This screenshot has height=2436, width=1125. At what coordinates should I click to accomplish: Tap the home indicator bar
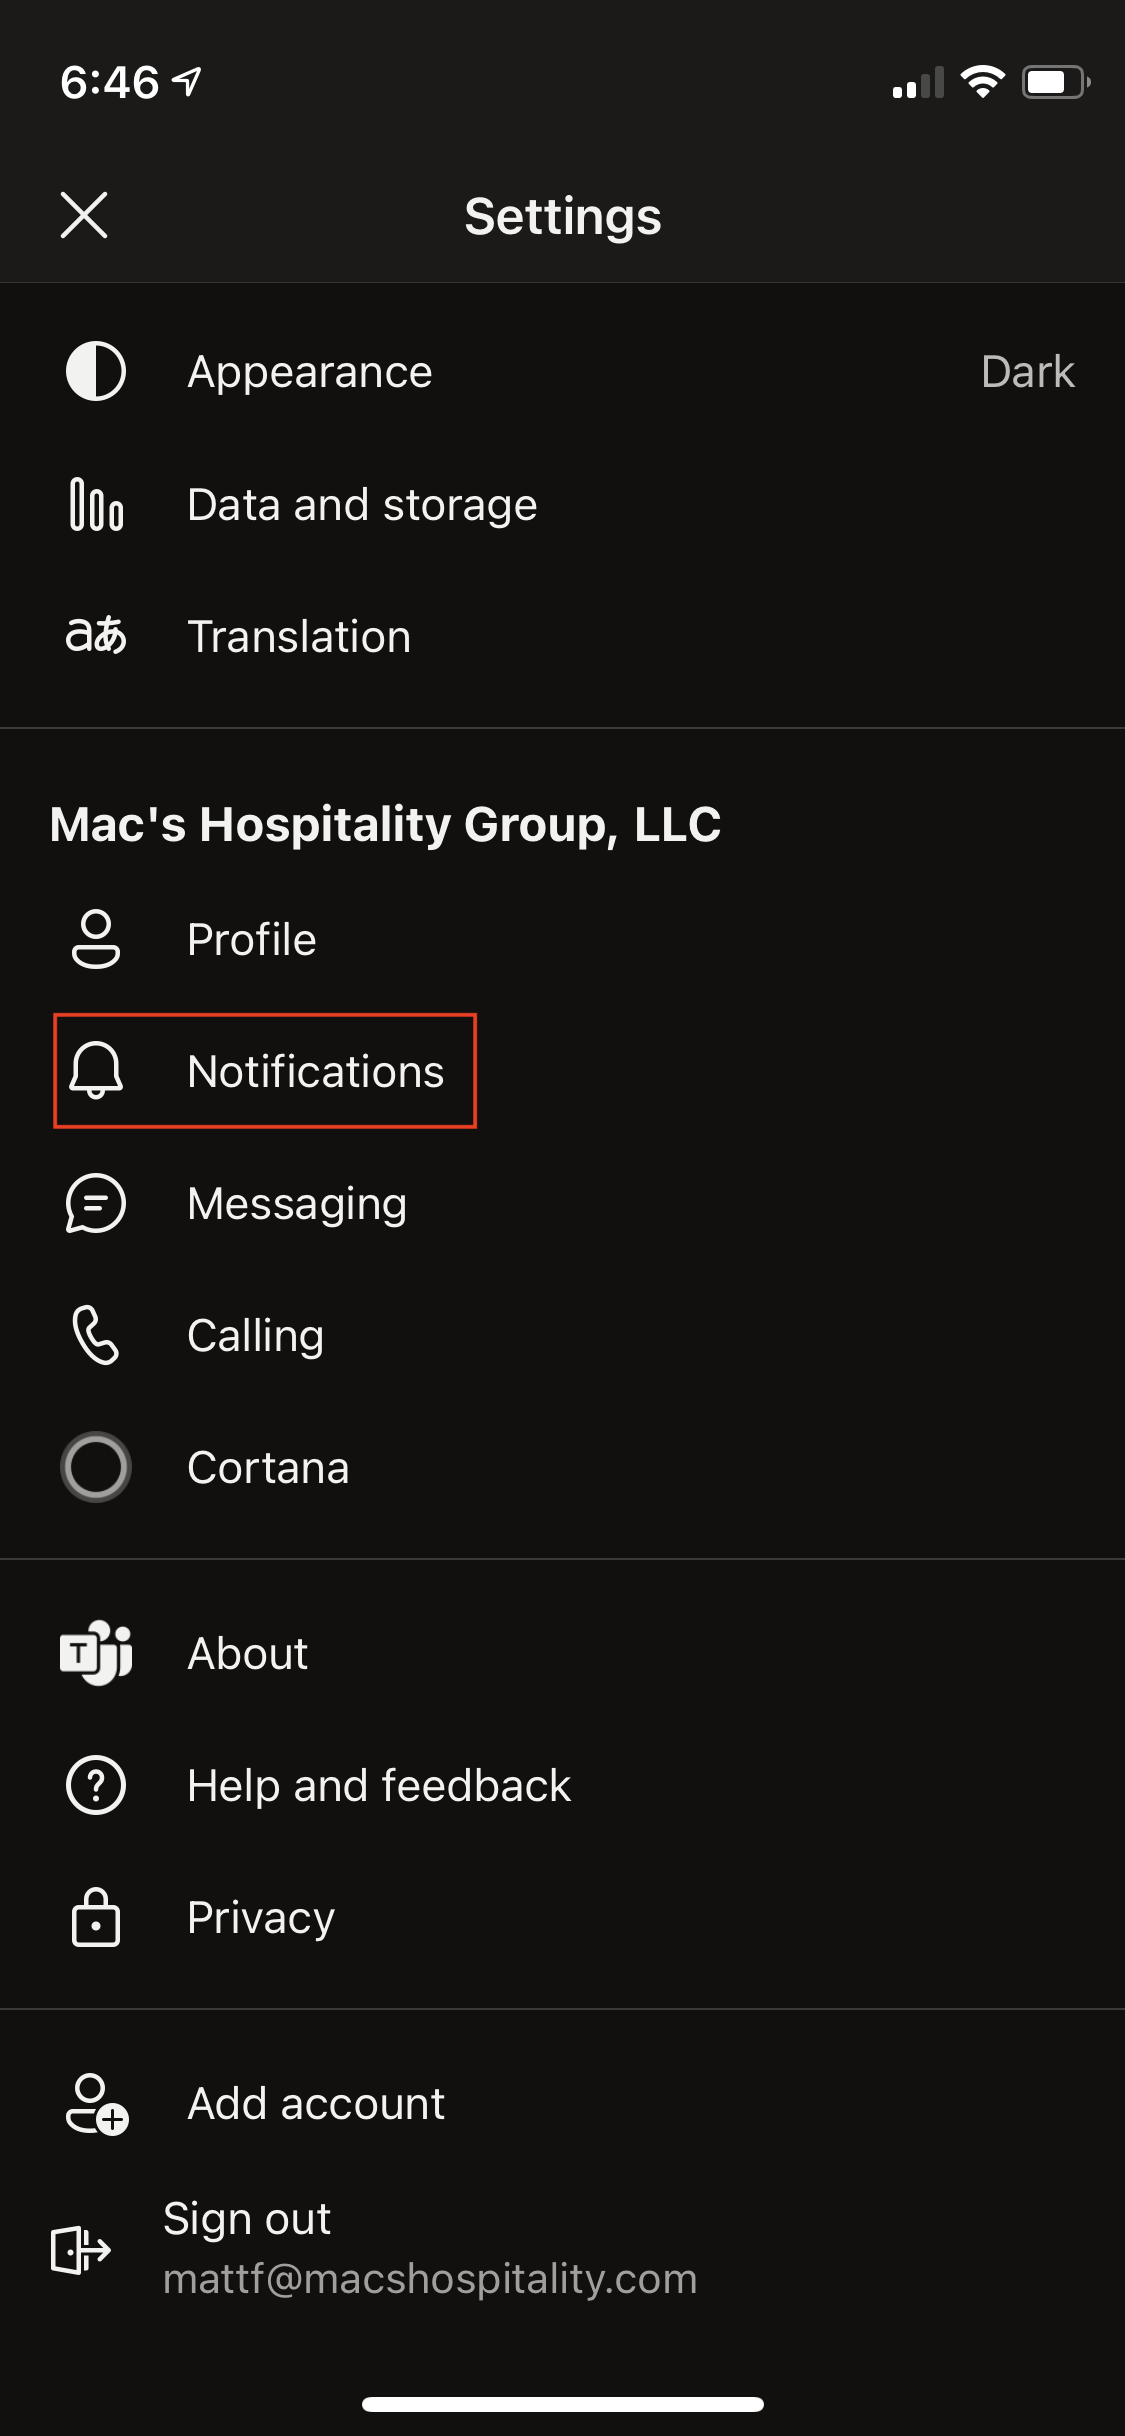pyautogui.click(x=563, y=2404)
